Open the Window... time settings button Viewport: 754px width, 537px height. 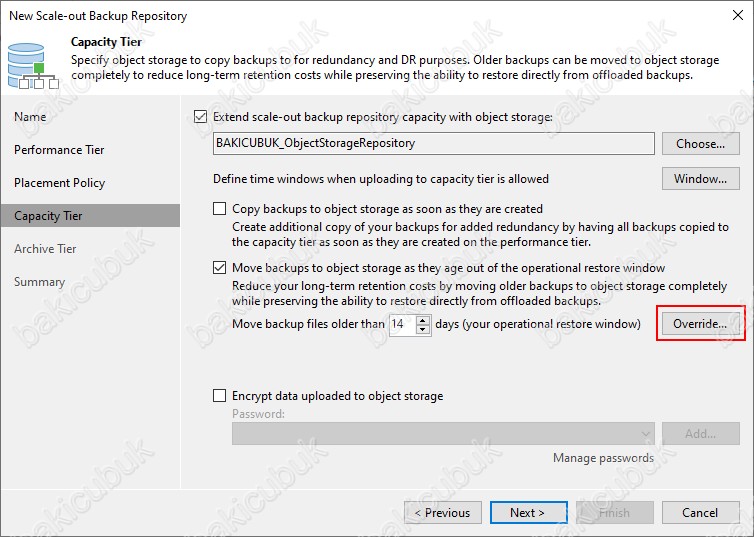pos(701,179)
